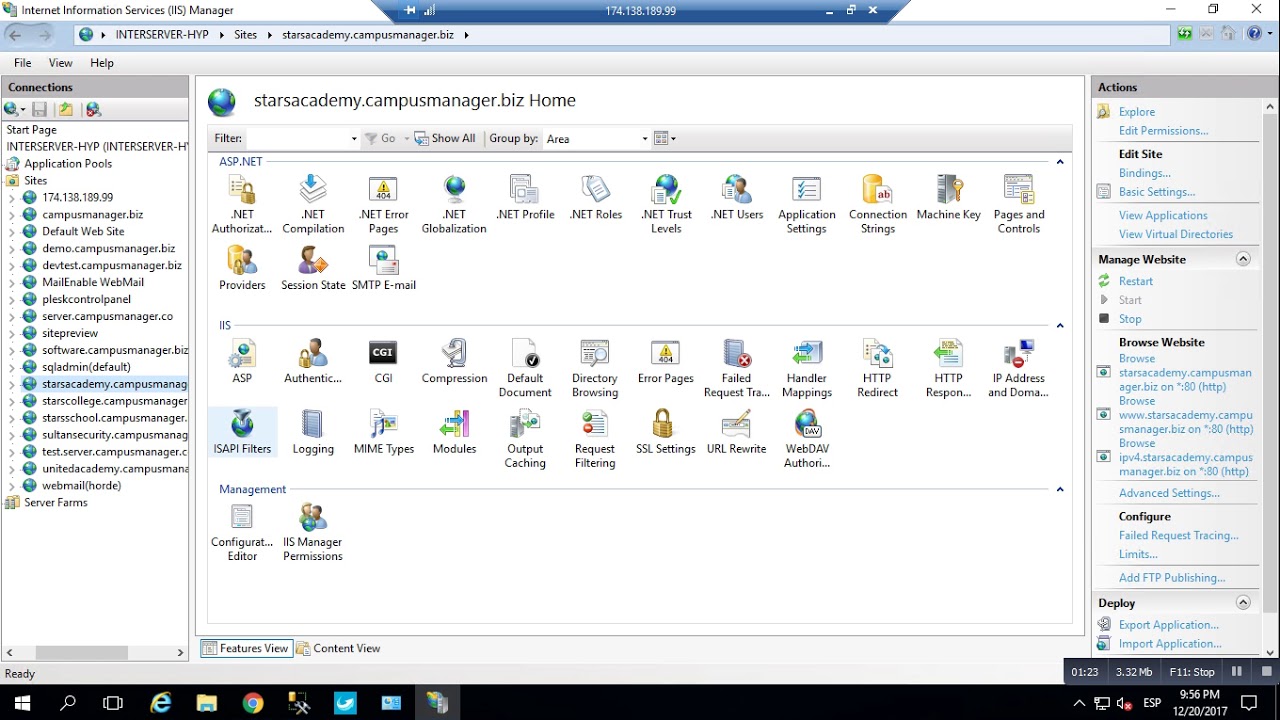Viewport: 1280px width, 720px height.
Task: Open Google Chrome from taskbar
Action: click(253, 703)
